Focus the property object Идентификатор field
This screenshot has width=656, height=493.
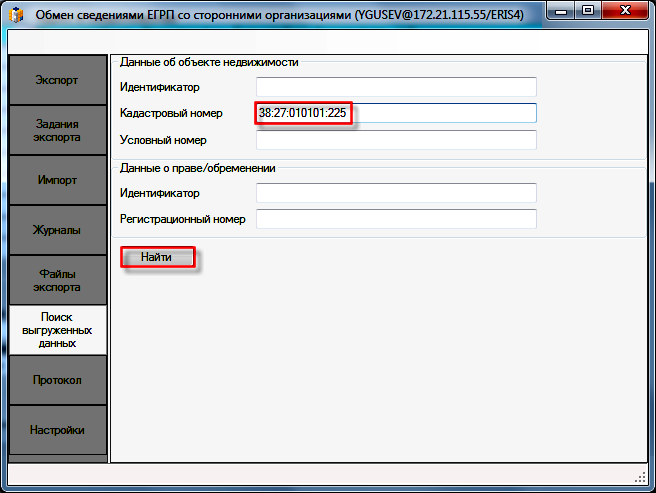point(396,87)
